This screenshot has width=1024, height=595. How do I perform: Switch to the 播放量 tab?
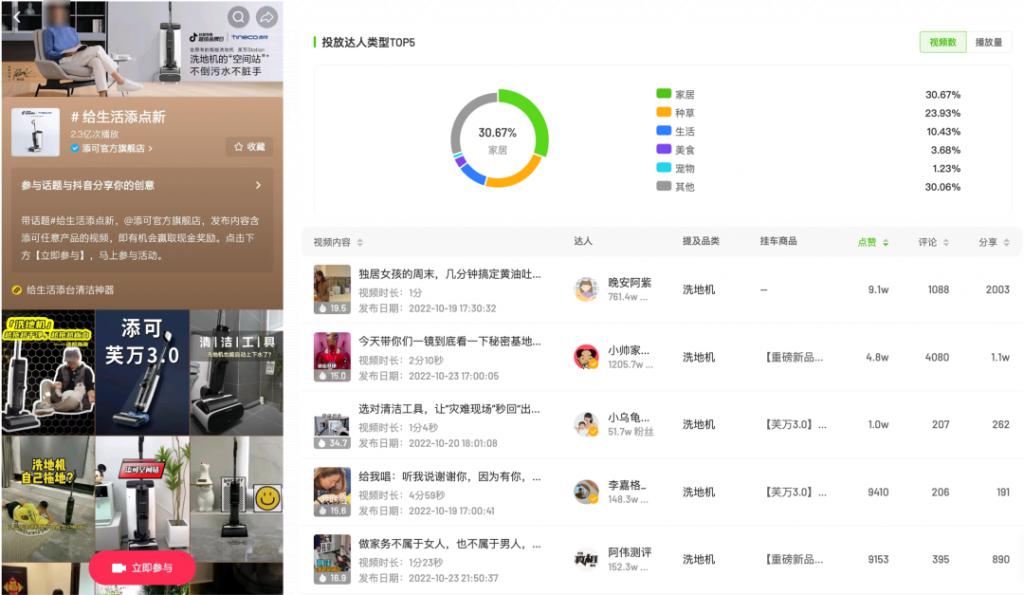pyautogui.click(x=989, y=42)
